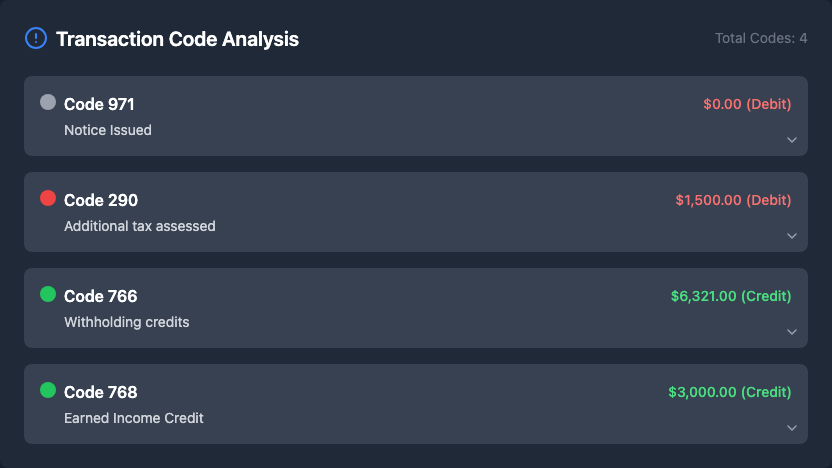Click the gray status dot for Code 971
Image resolution: width=832 pixels, height=468 pixels.
point(48,102)
